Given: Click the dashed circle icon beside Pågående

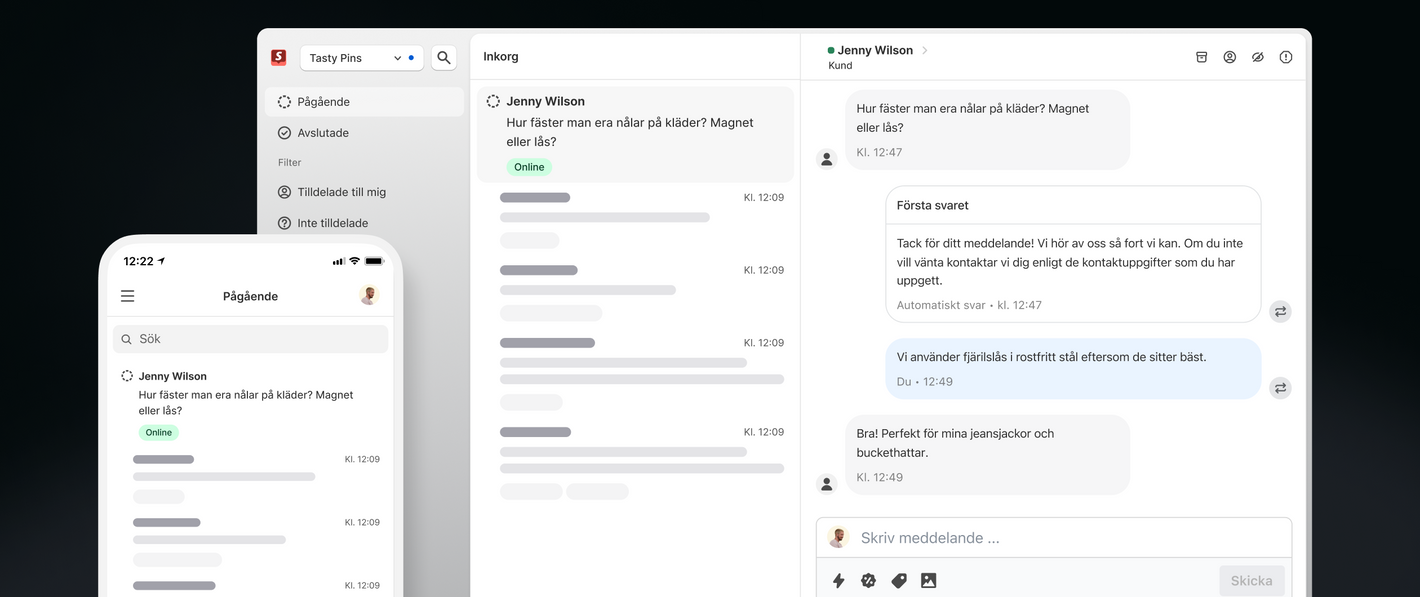Looking at the screenshot, I should 284,102.
